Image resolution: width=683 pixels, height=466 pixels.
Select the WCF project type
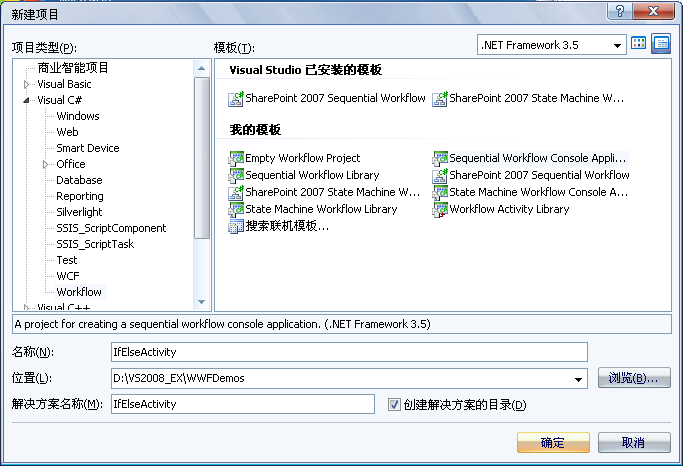coord(68,276)
